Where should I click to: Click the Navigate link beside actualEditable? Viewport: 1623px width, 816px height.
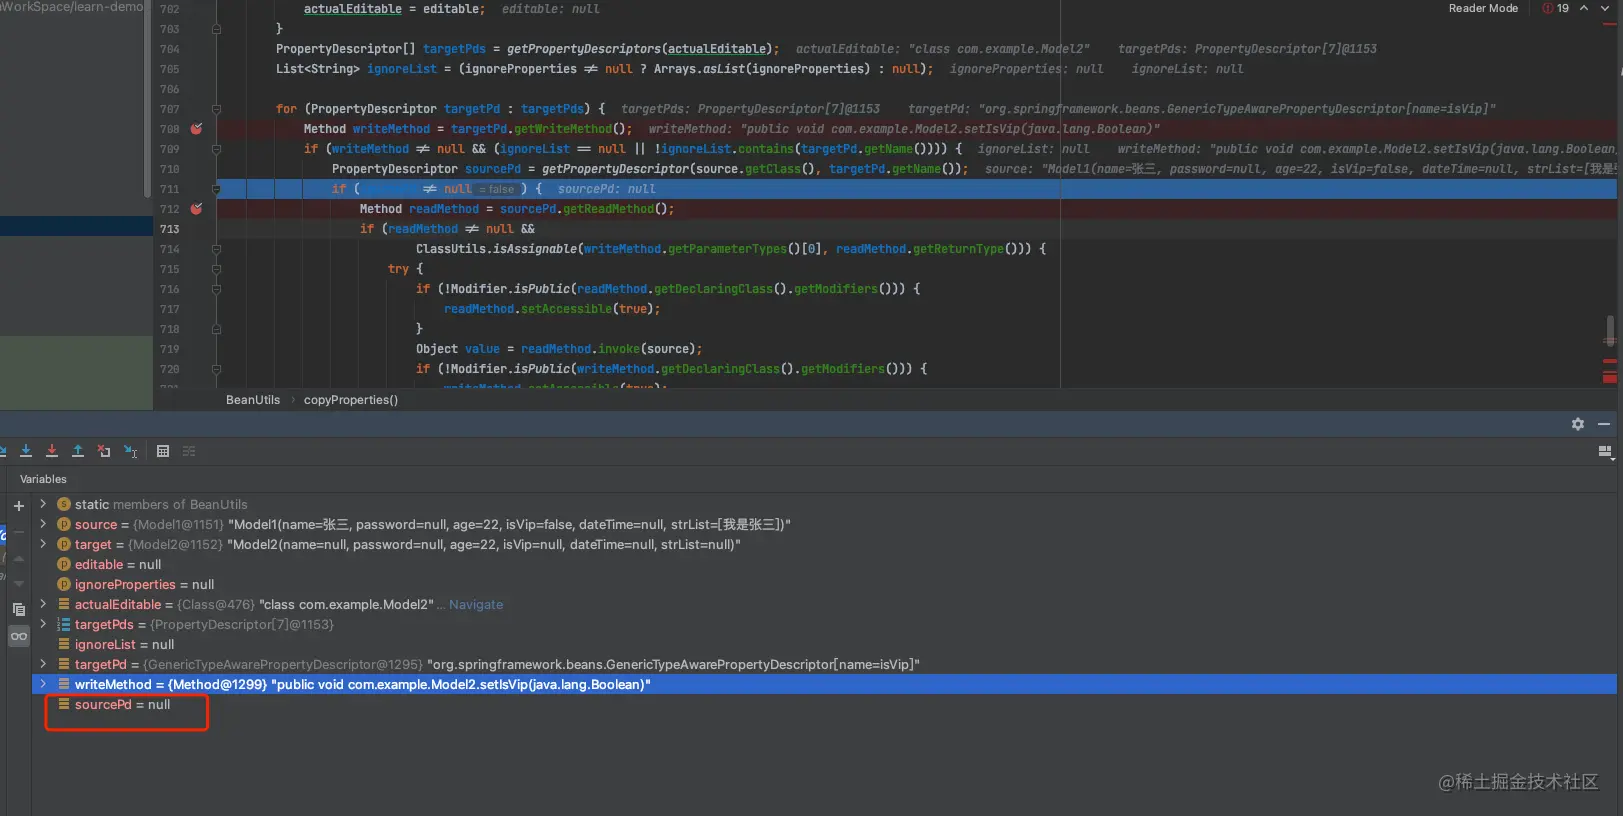[476, 605]
